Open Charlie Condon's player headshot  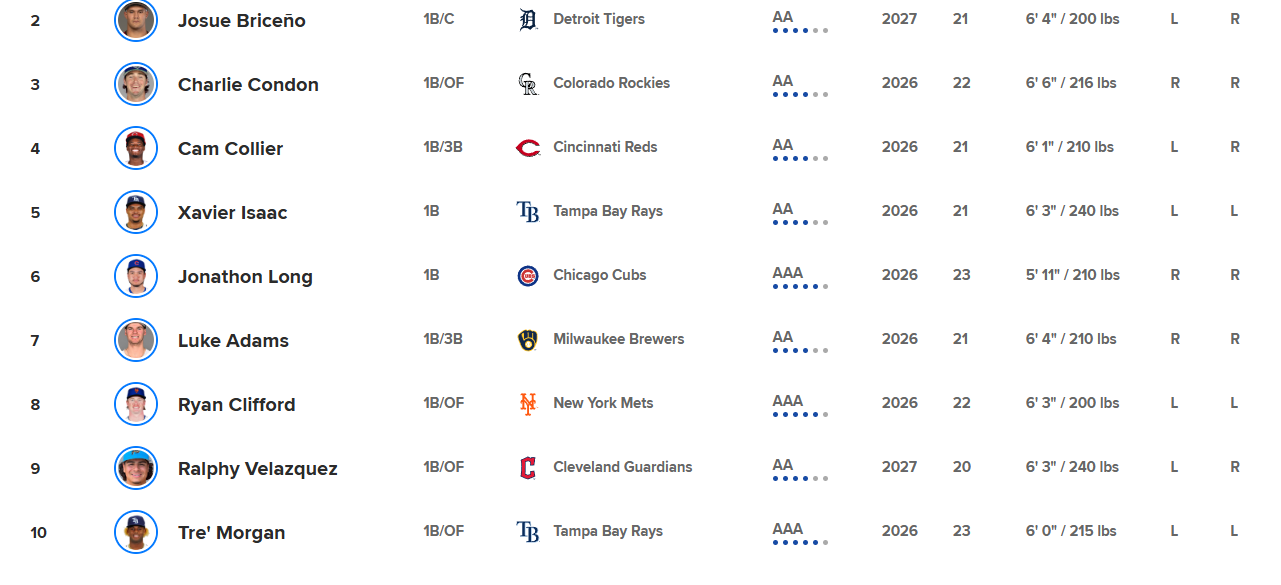136,84
